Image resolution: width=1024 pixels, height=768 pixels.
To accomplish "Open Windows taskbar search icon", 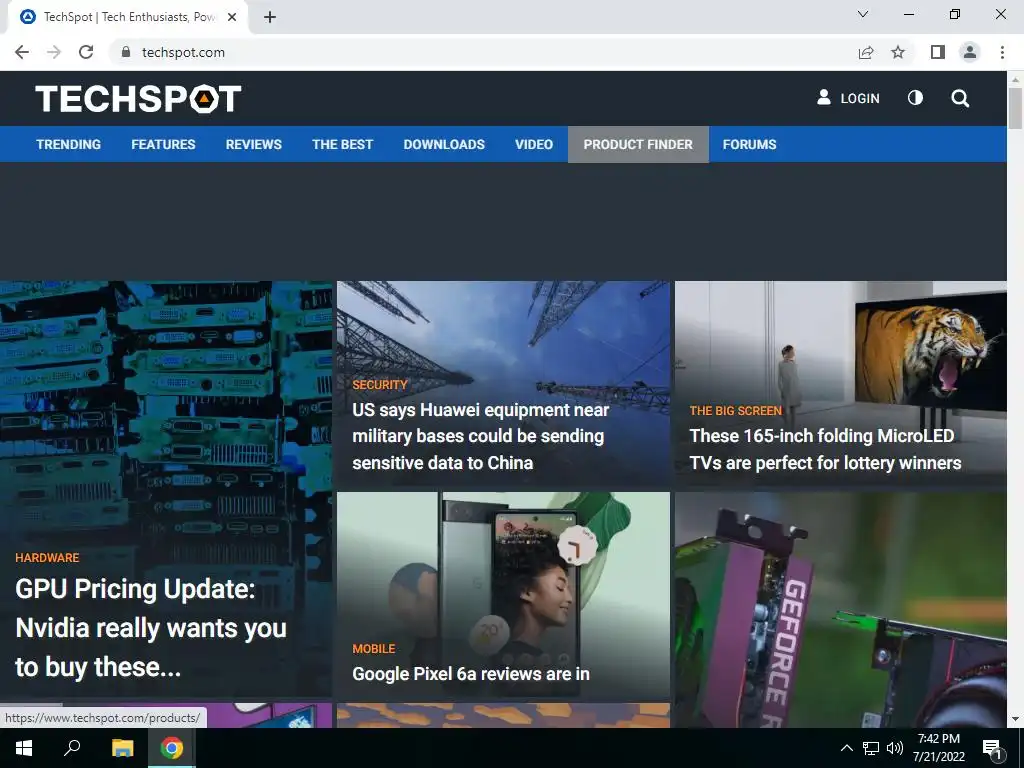I will tap(72, 748).
